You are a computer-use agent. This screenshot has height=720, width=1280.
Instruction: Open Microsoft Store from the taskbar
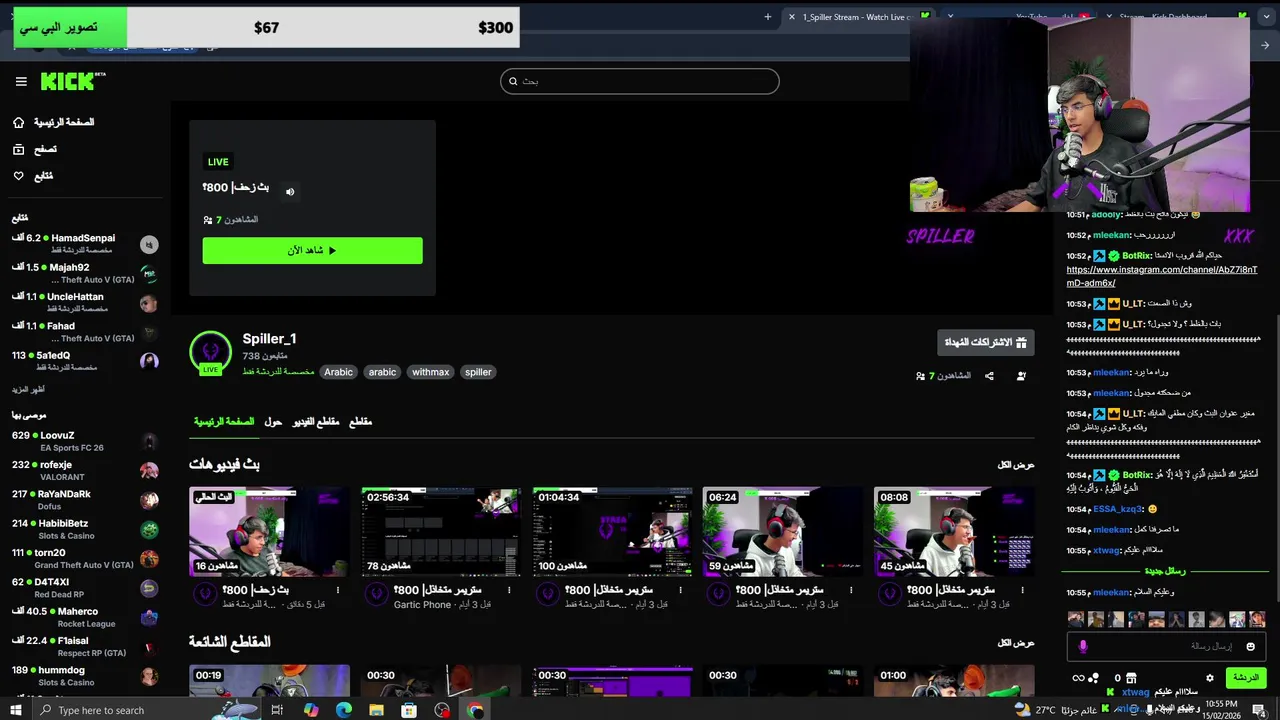[x=409, y=710]
